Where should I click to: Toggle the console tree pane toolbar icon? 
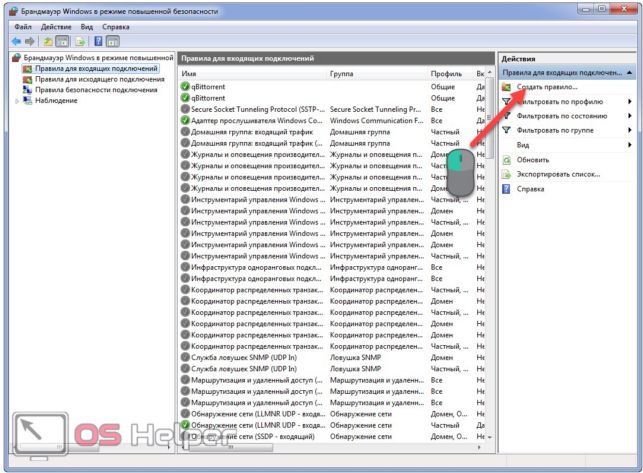62,41
